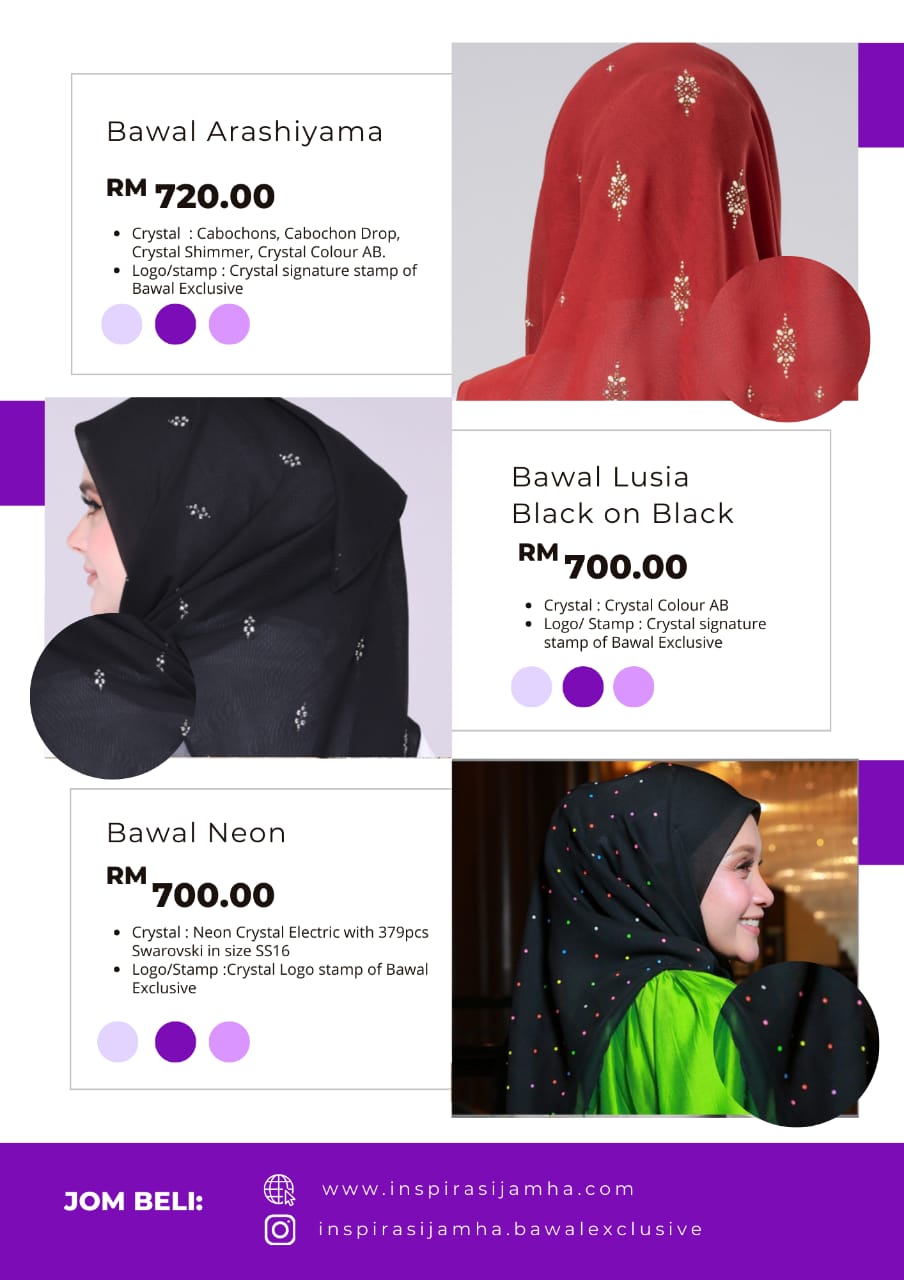Choose pink-violet swatch under Bawal Lusia
The height and width of the screenshot is (1280, 904).
coord(633,687)
